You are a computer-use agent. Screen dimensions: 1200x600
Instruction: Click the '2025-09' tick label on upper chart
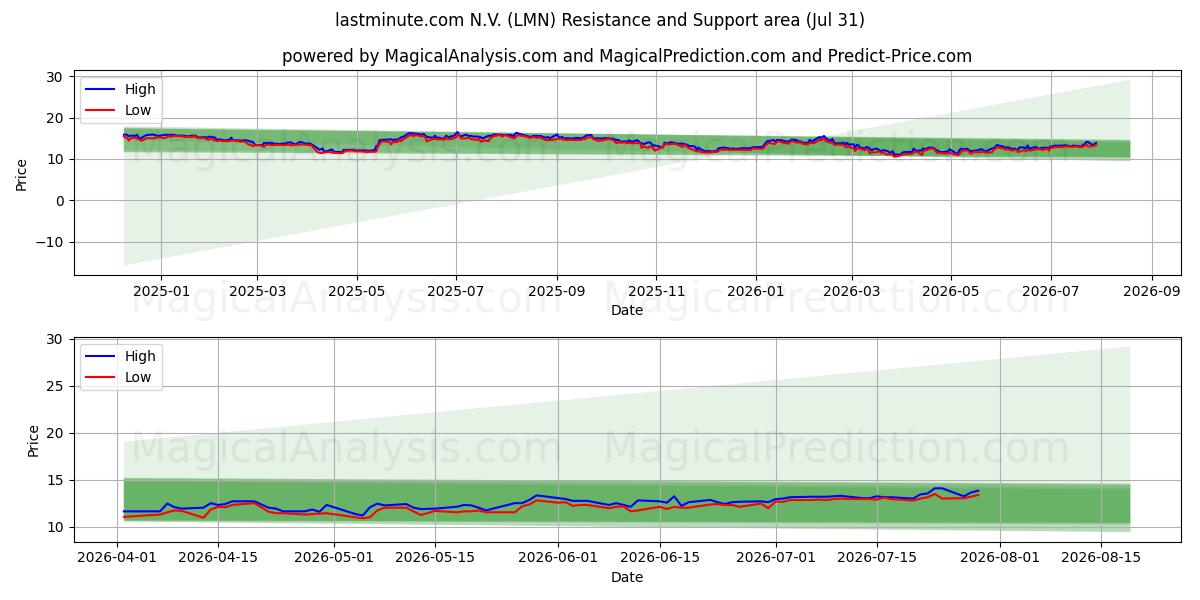(557, 291)
